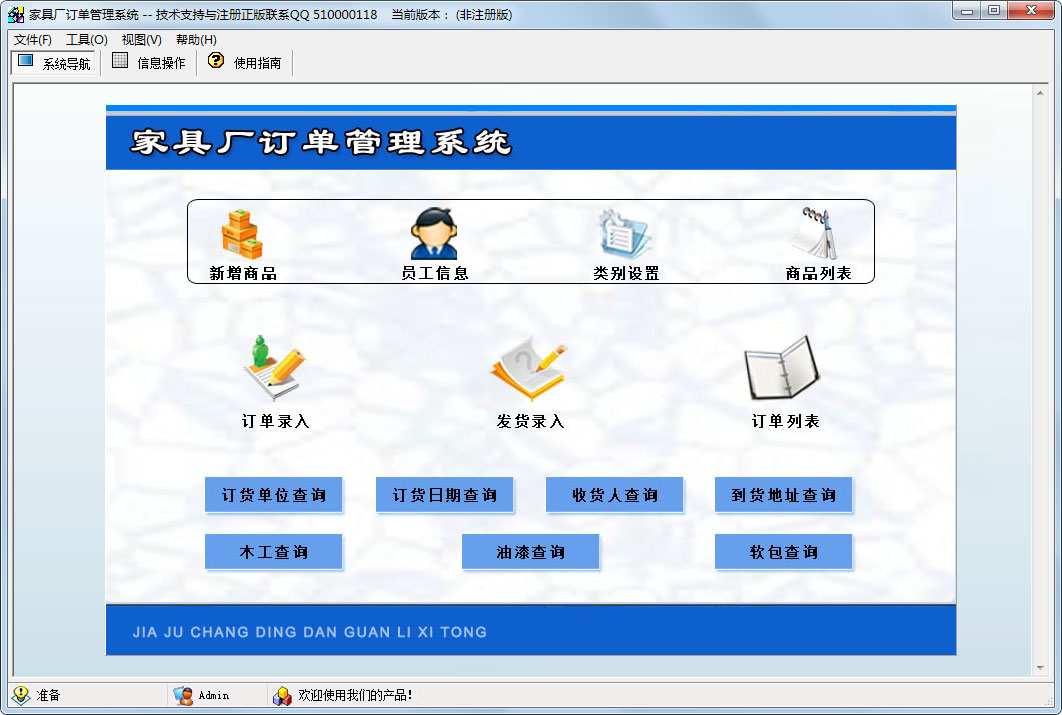Click the 欢迎使用我们的产品! status text
Screen dimensions: 1062x715
tap(355, 695)
